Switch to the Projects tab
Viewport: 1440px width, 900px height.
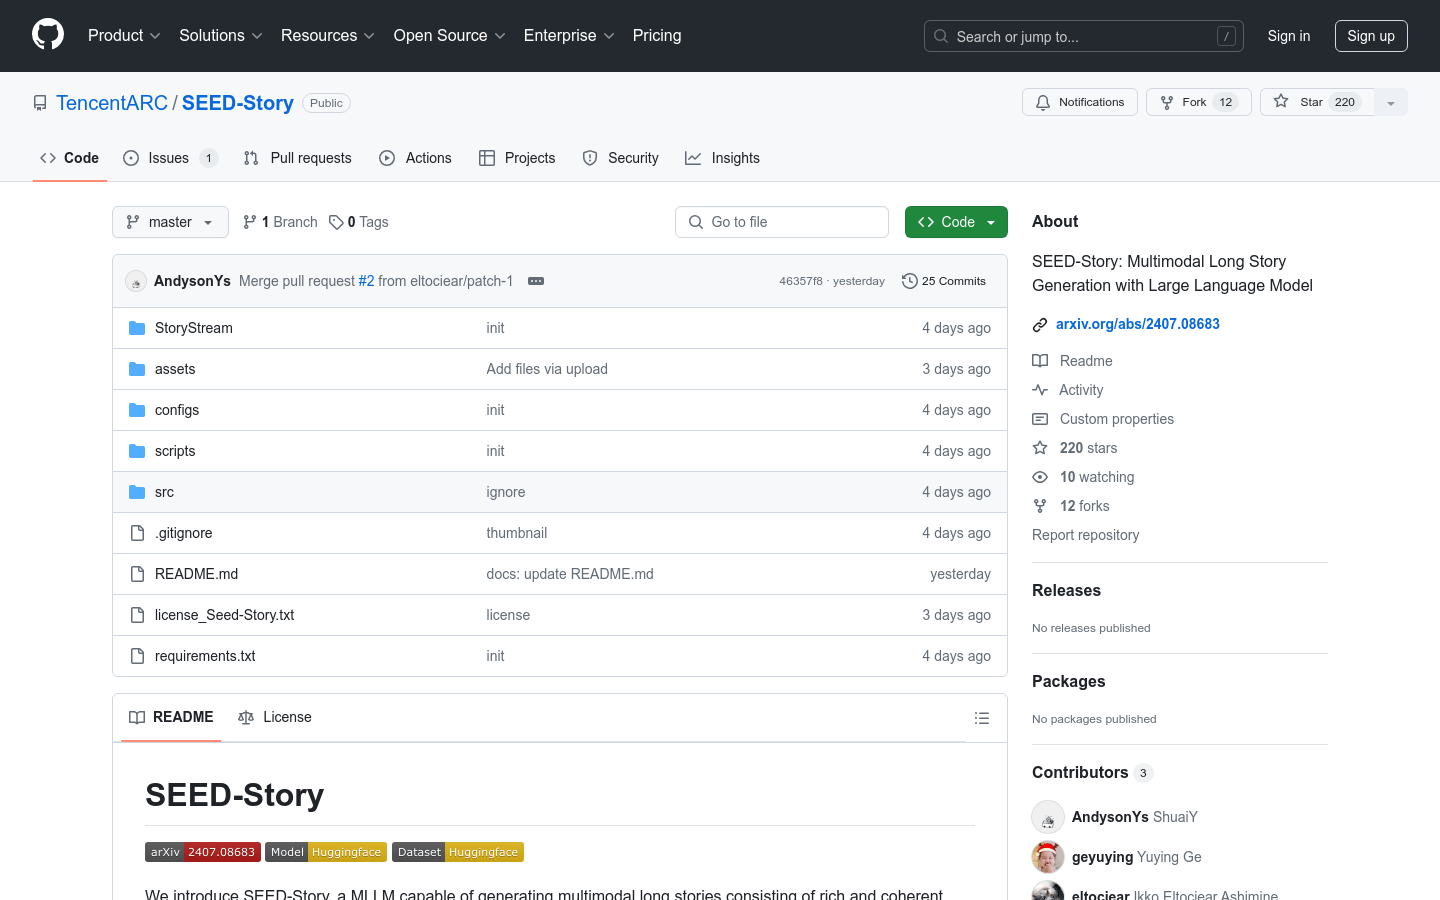pos(517,158)
